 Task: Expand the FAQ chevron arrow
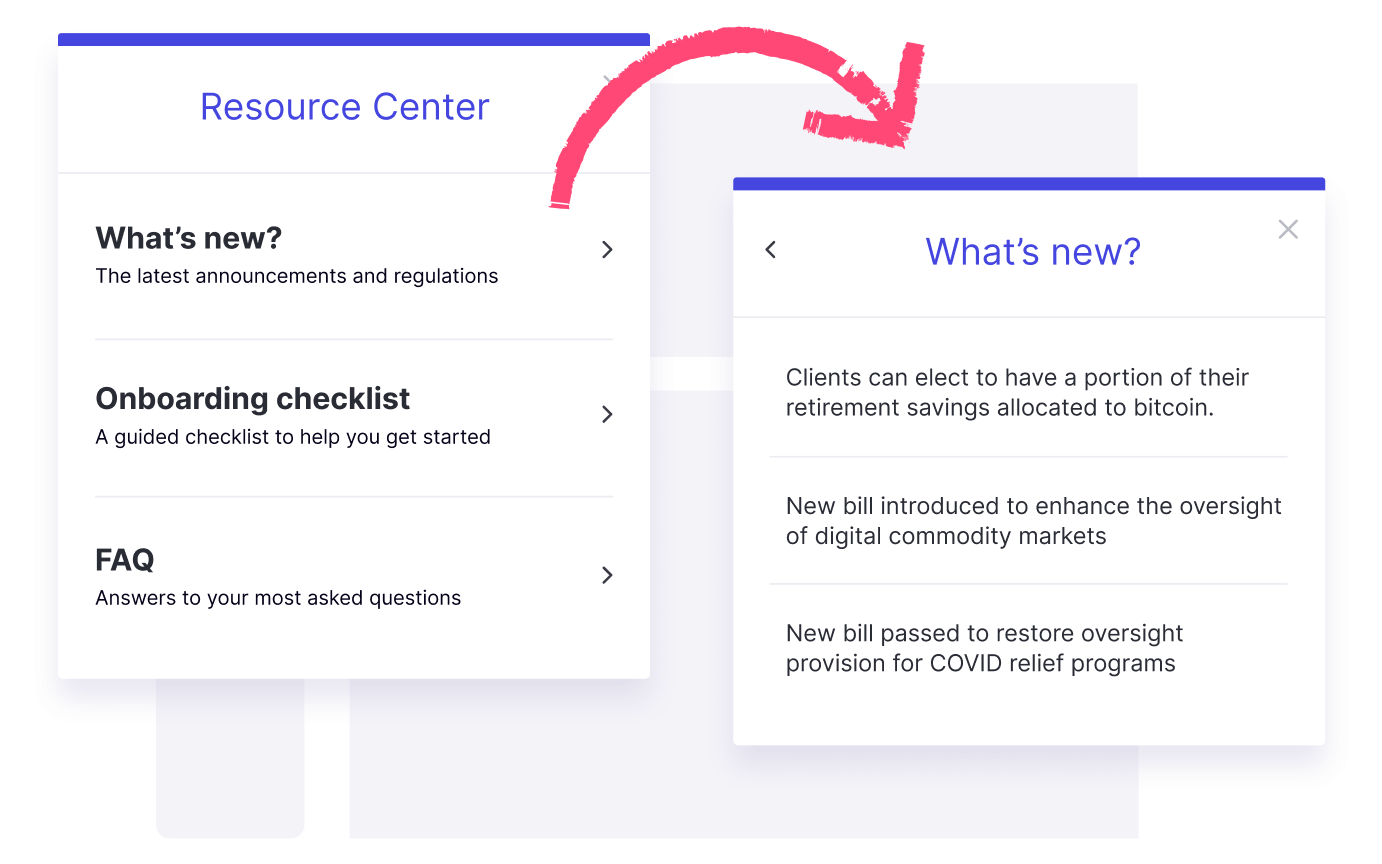coord(607,575)
